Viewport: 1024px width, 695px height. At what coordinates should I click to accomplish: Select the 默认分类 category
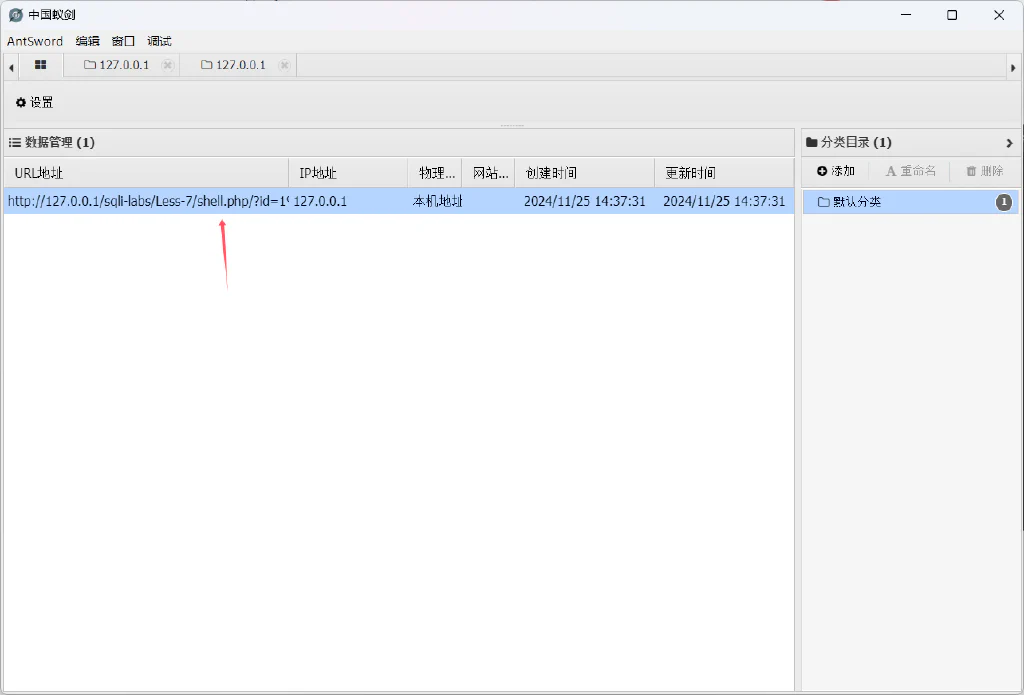[x=910, y=202]
